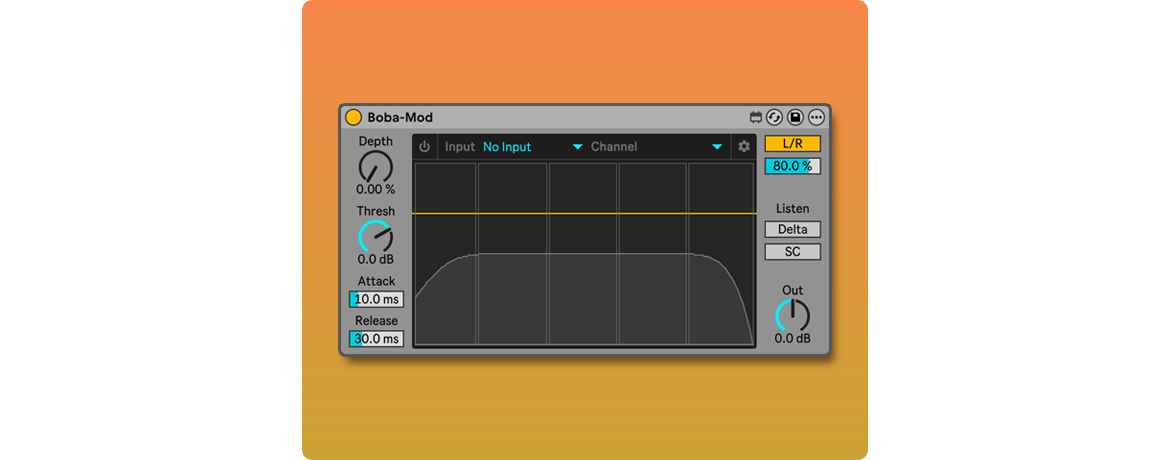The image size is (1170, 460).
Task: Enable SC listen mode
Action: (x=792, y=252)
